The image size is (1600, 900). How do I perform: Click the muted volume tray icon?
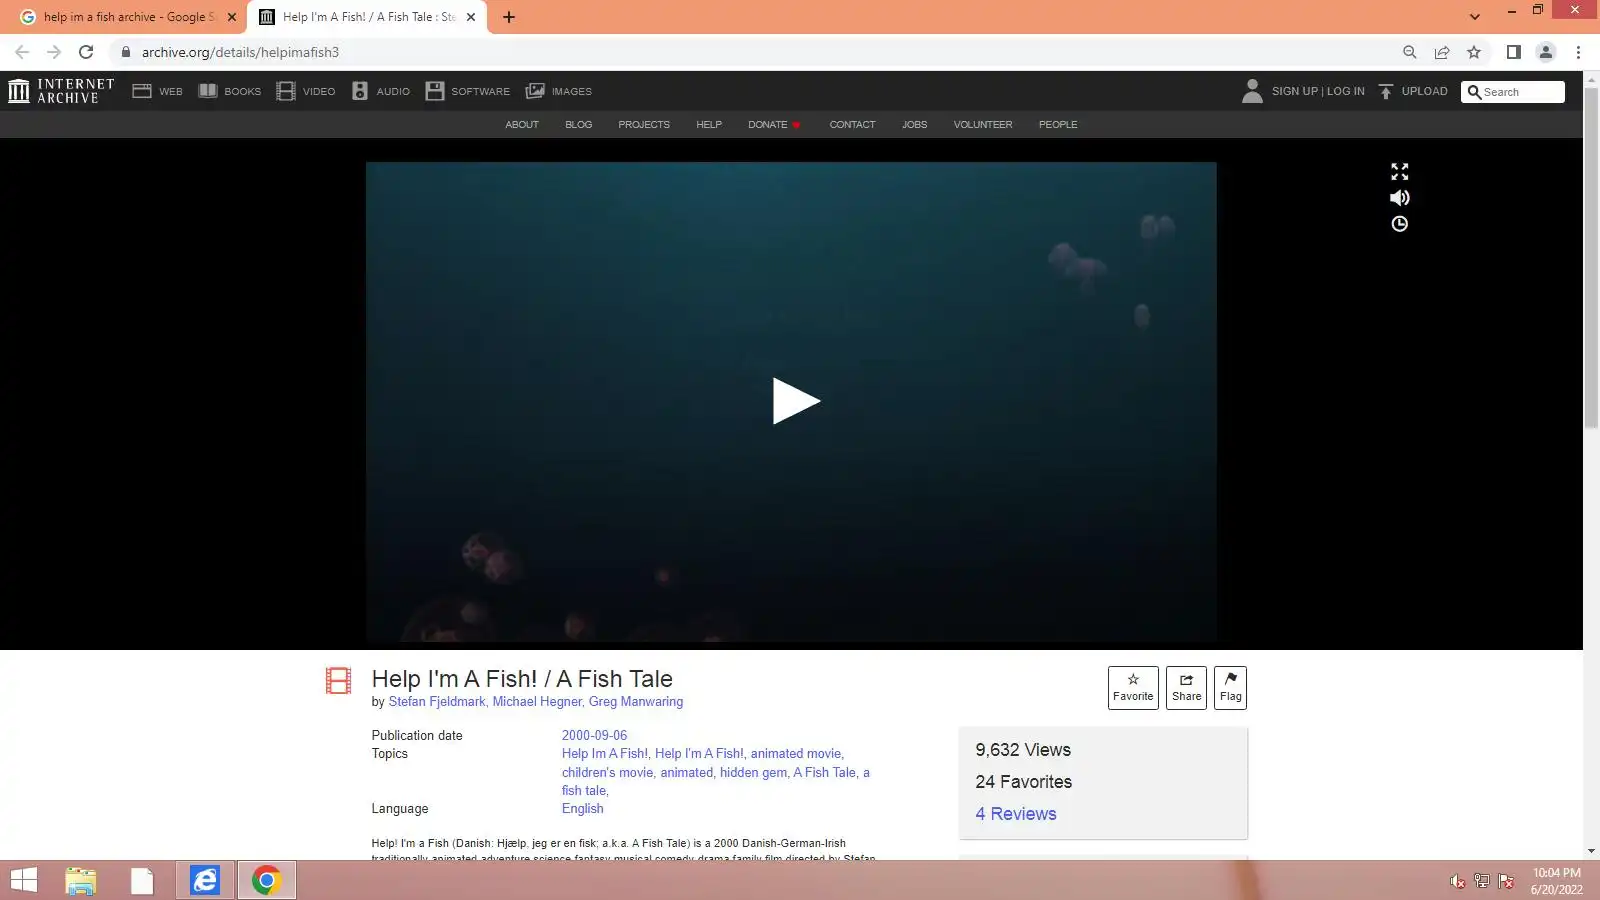coord(1458,881)
